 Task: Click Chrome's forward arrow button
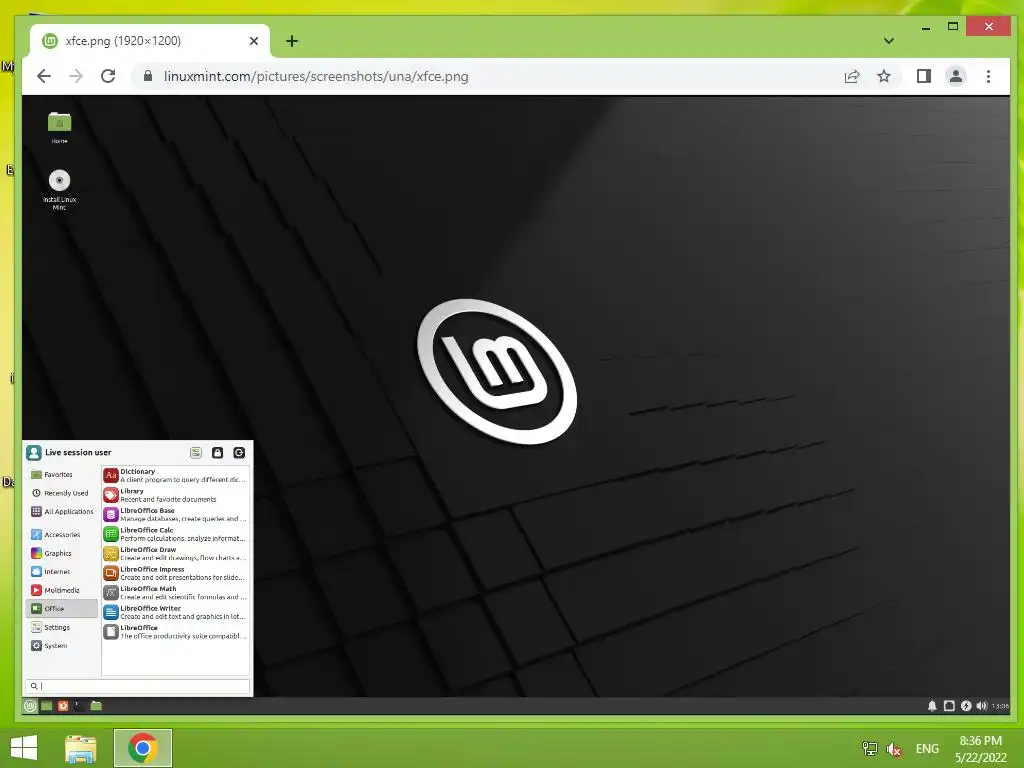pyautogui.click(x=76, y=76)
